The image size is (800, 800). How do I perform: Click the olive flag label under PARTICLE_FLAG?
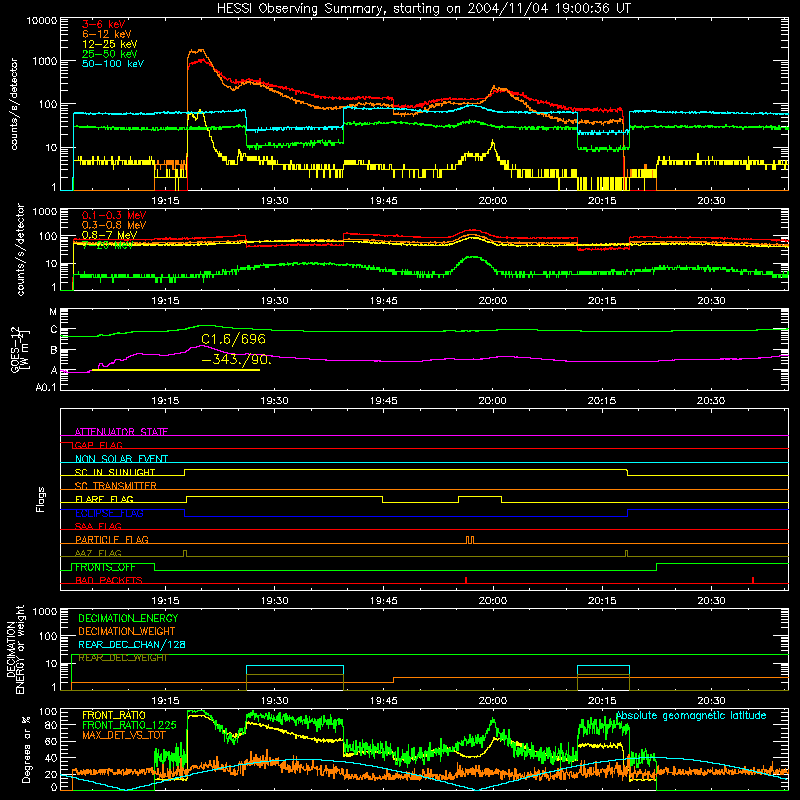[98, 553]
